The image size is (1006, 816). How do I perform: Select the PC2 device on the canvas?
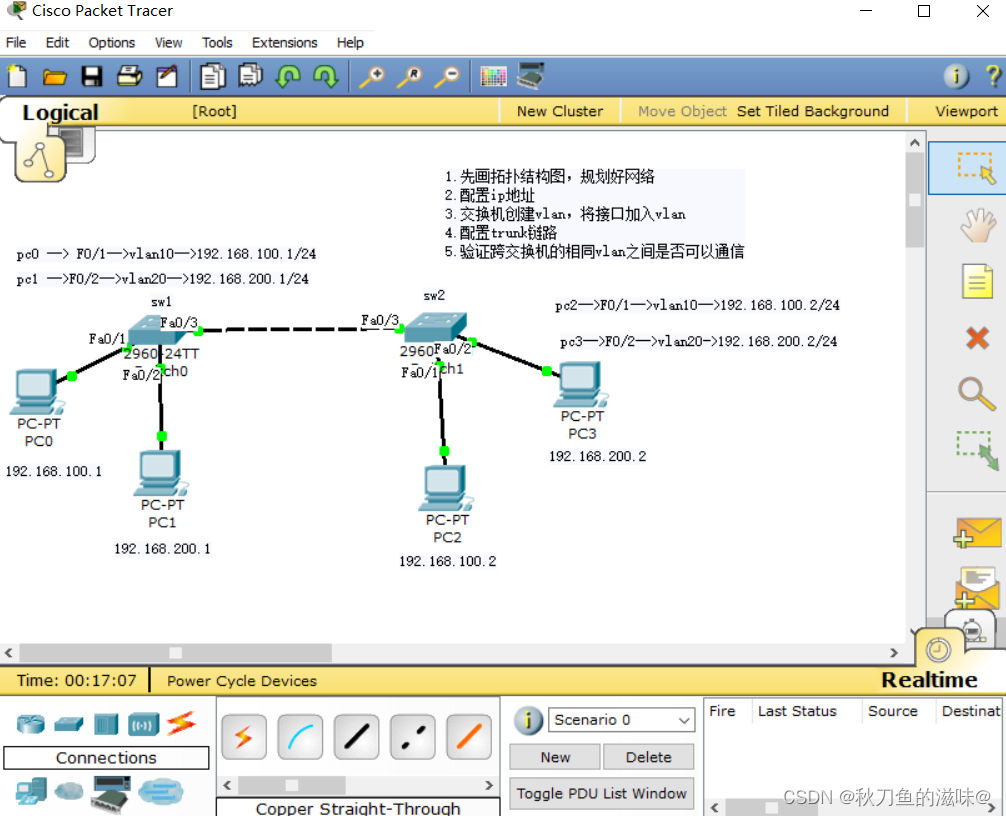click(x=446, y=490)
